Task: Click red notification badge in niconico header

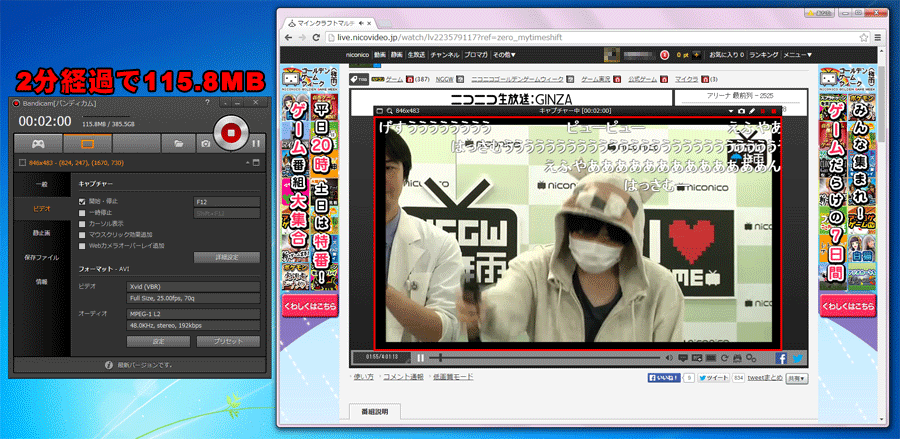Action: point(665,55)
